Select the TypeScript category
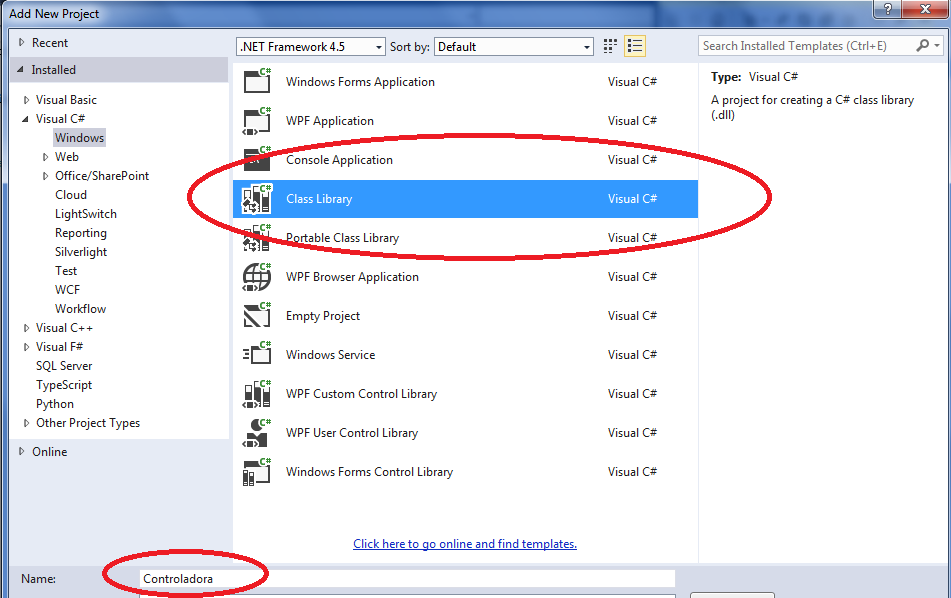This screenshot has height=598, width=951. (64, 385)
